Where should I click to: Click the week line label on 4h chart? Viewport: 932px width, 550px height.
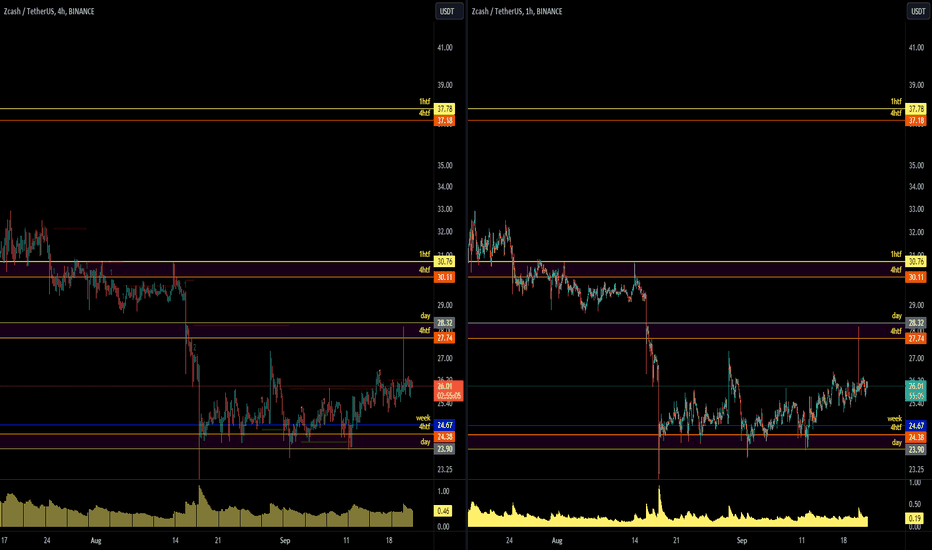point(423,418)
